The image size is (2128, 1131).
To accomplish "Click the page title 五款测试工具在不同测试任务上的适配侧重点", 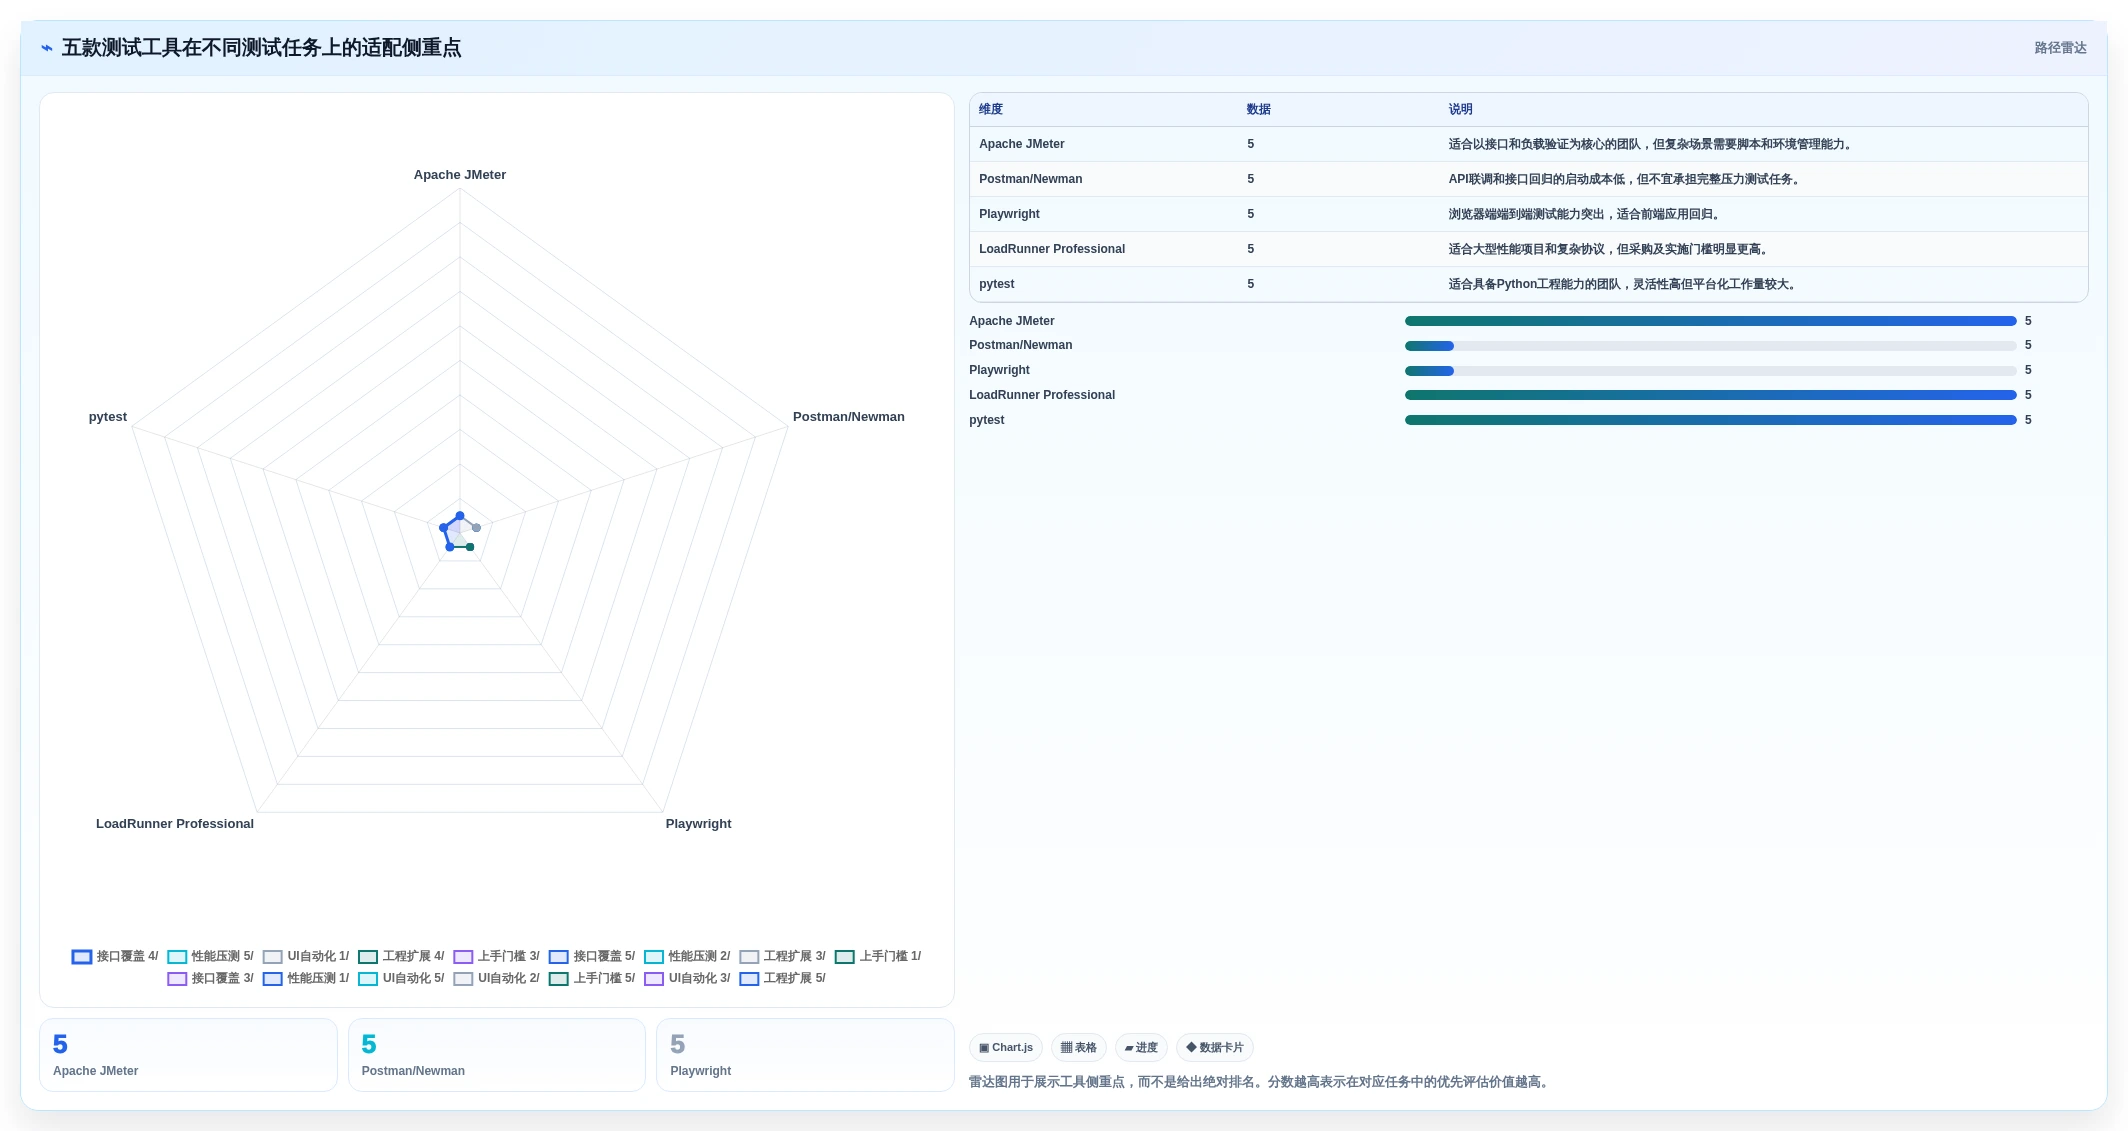I will click(x=261, y=48).
